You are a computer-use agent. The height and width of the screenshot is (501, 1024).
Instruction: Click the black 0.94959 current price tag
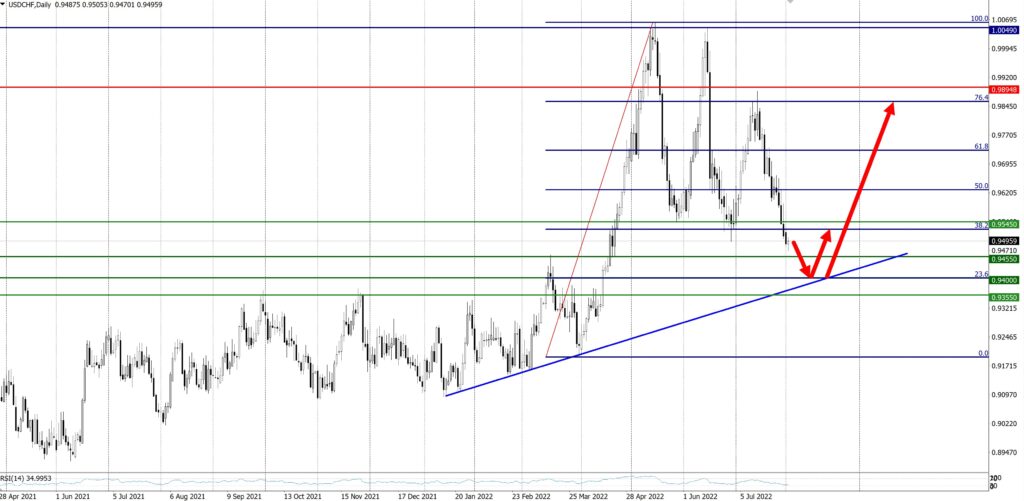[x=1005, y=241]
